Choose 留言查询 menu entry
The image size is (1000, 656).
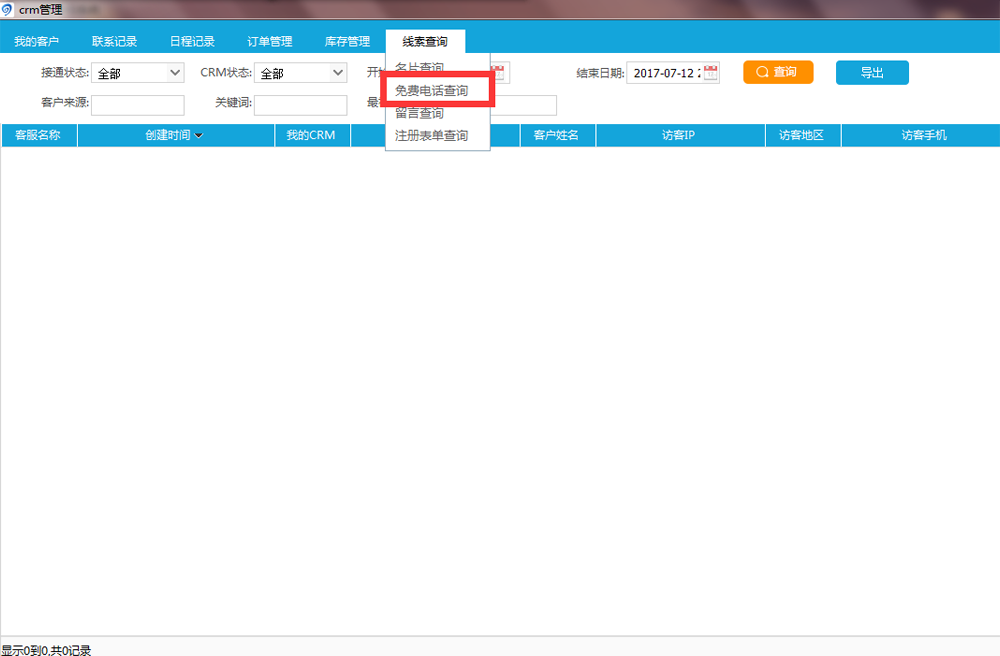click(419, 113)
